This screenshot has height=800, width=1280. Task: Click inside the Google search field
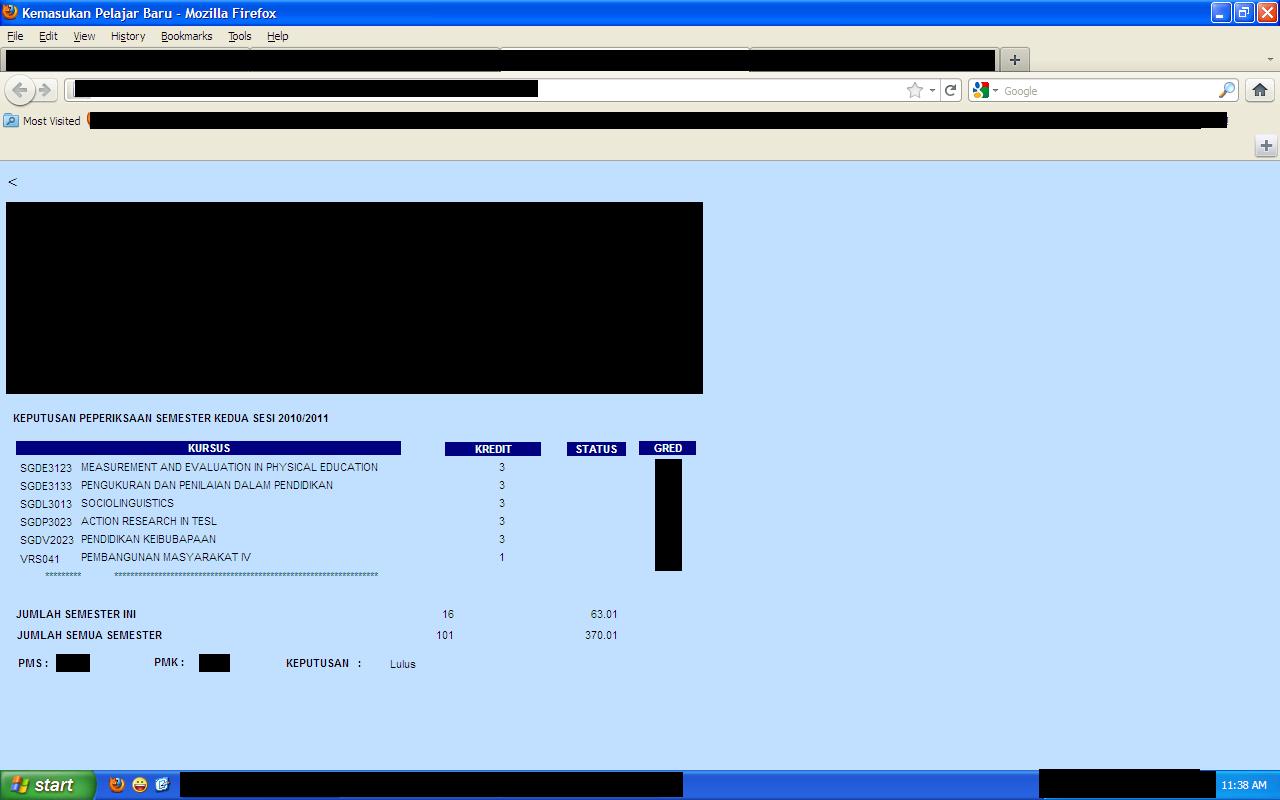click(x=1108, y=91)
